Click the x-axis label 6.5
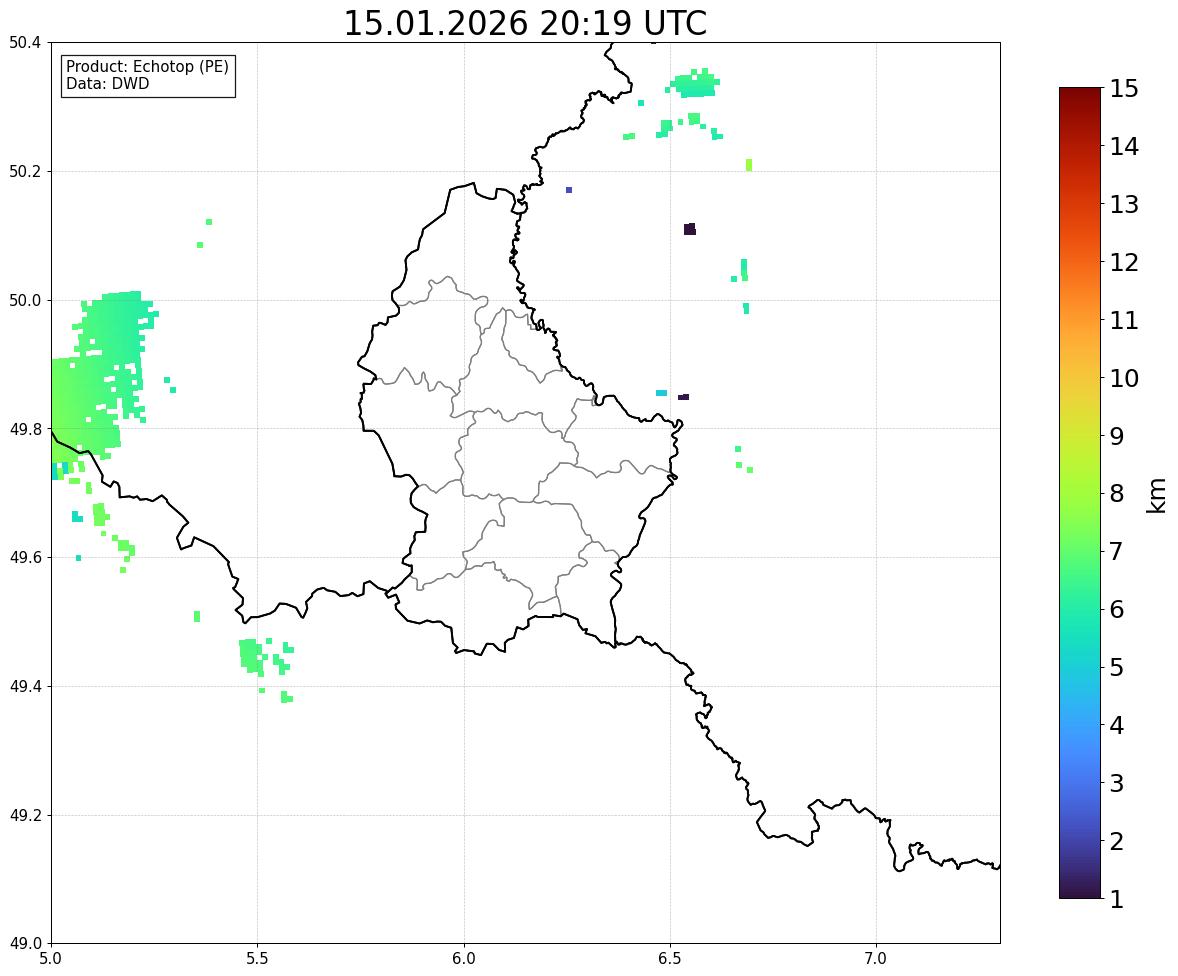The height and width of the screenshot is (976, 1178). click(670, 959)
